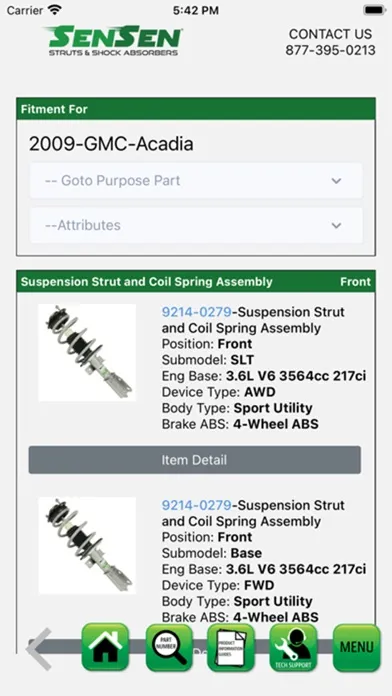This screenshot has height=696, width=392.
Task: Call the 877-395-0213 contact number
Action: (330, 50)
